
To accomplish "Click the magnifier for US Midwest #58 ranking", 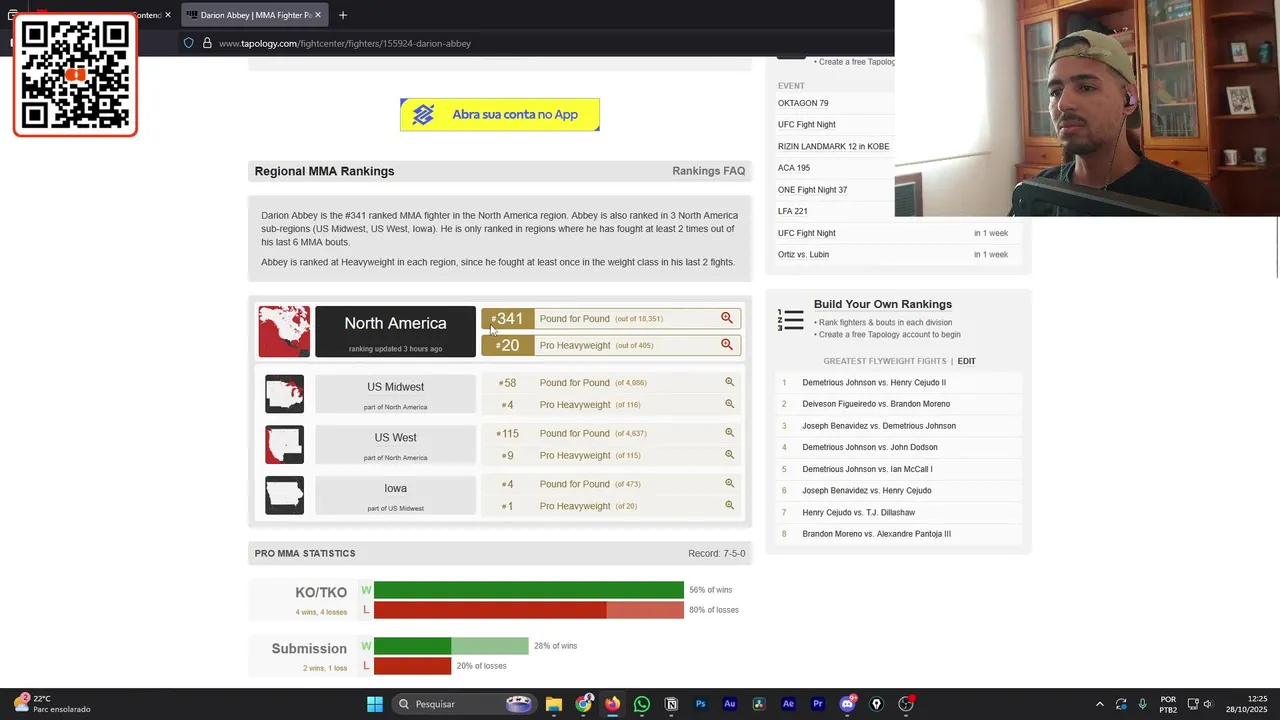I will (729, 382).
